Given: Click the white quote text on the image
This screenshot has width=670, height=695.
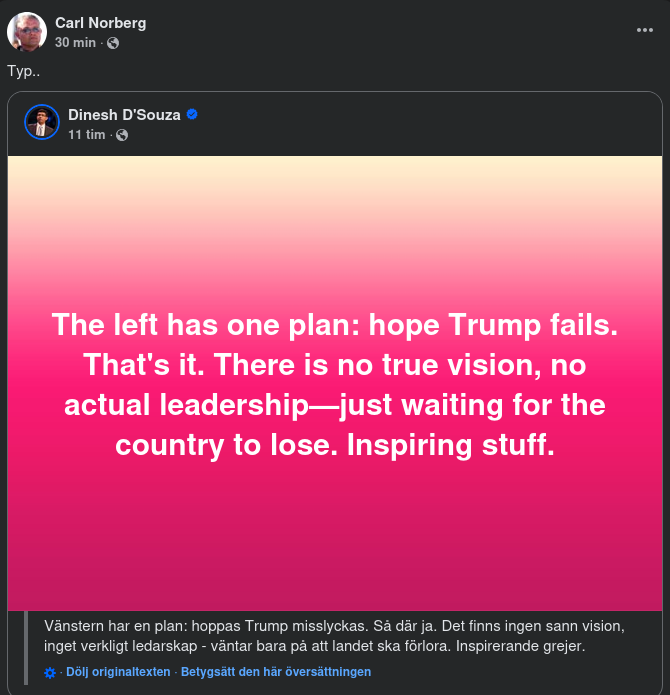Looking at the screenshot, I should click(335, 384).
